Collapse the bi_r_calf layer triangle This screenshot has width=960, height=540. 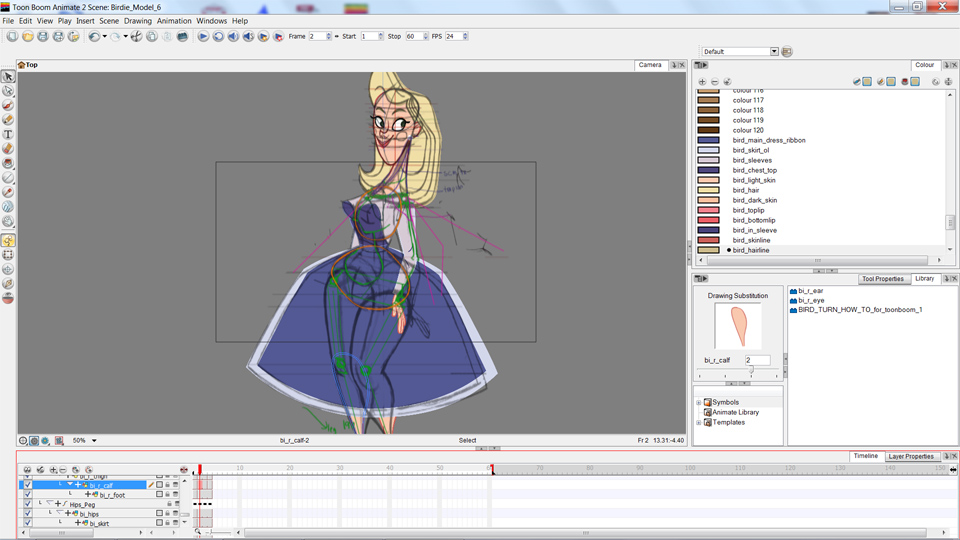pyautogui.click(x=70, y=484)
